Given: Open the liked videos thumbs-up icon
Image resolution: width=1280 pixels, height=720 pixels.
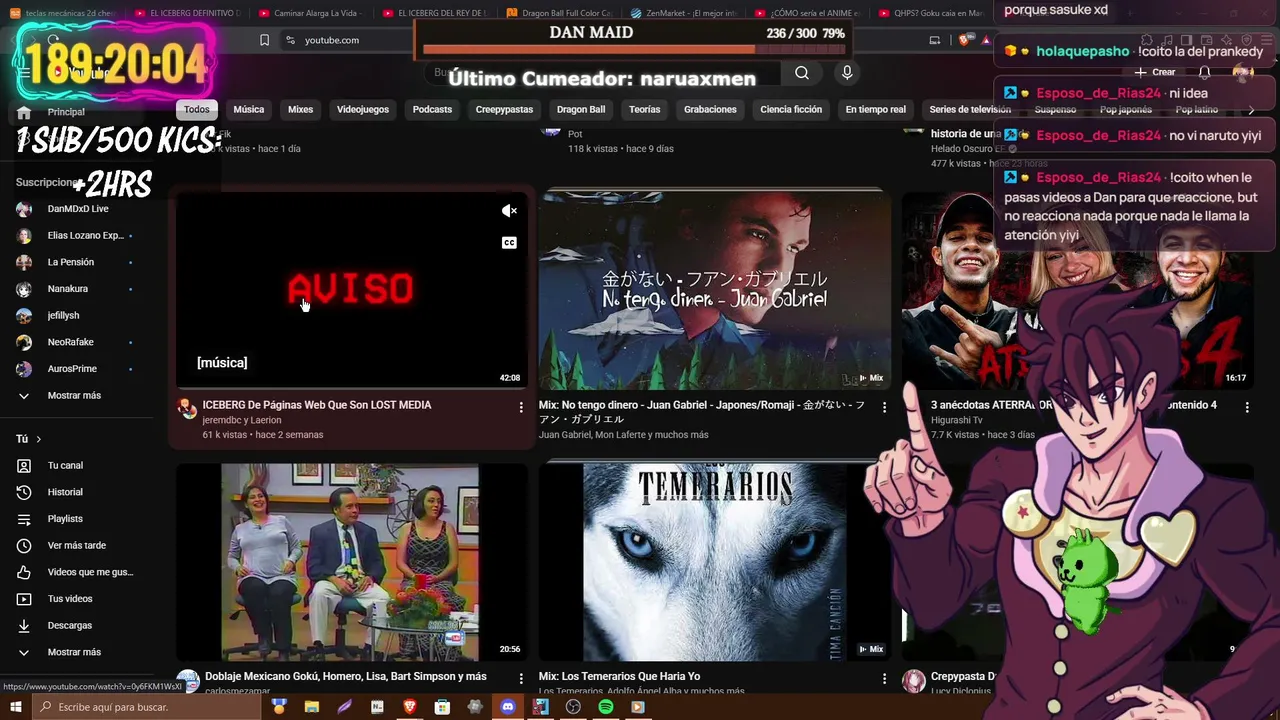Looking at the screenshot, I should coord(24,572).
